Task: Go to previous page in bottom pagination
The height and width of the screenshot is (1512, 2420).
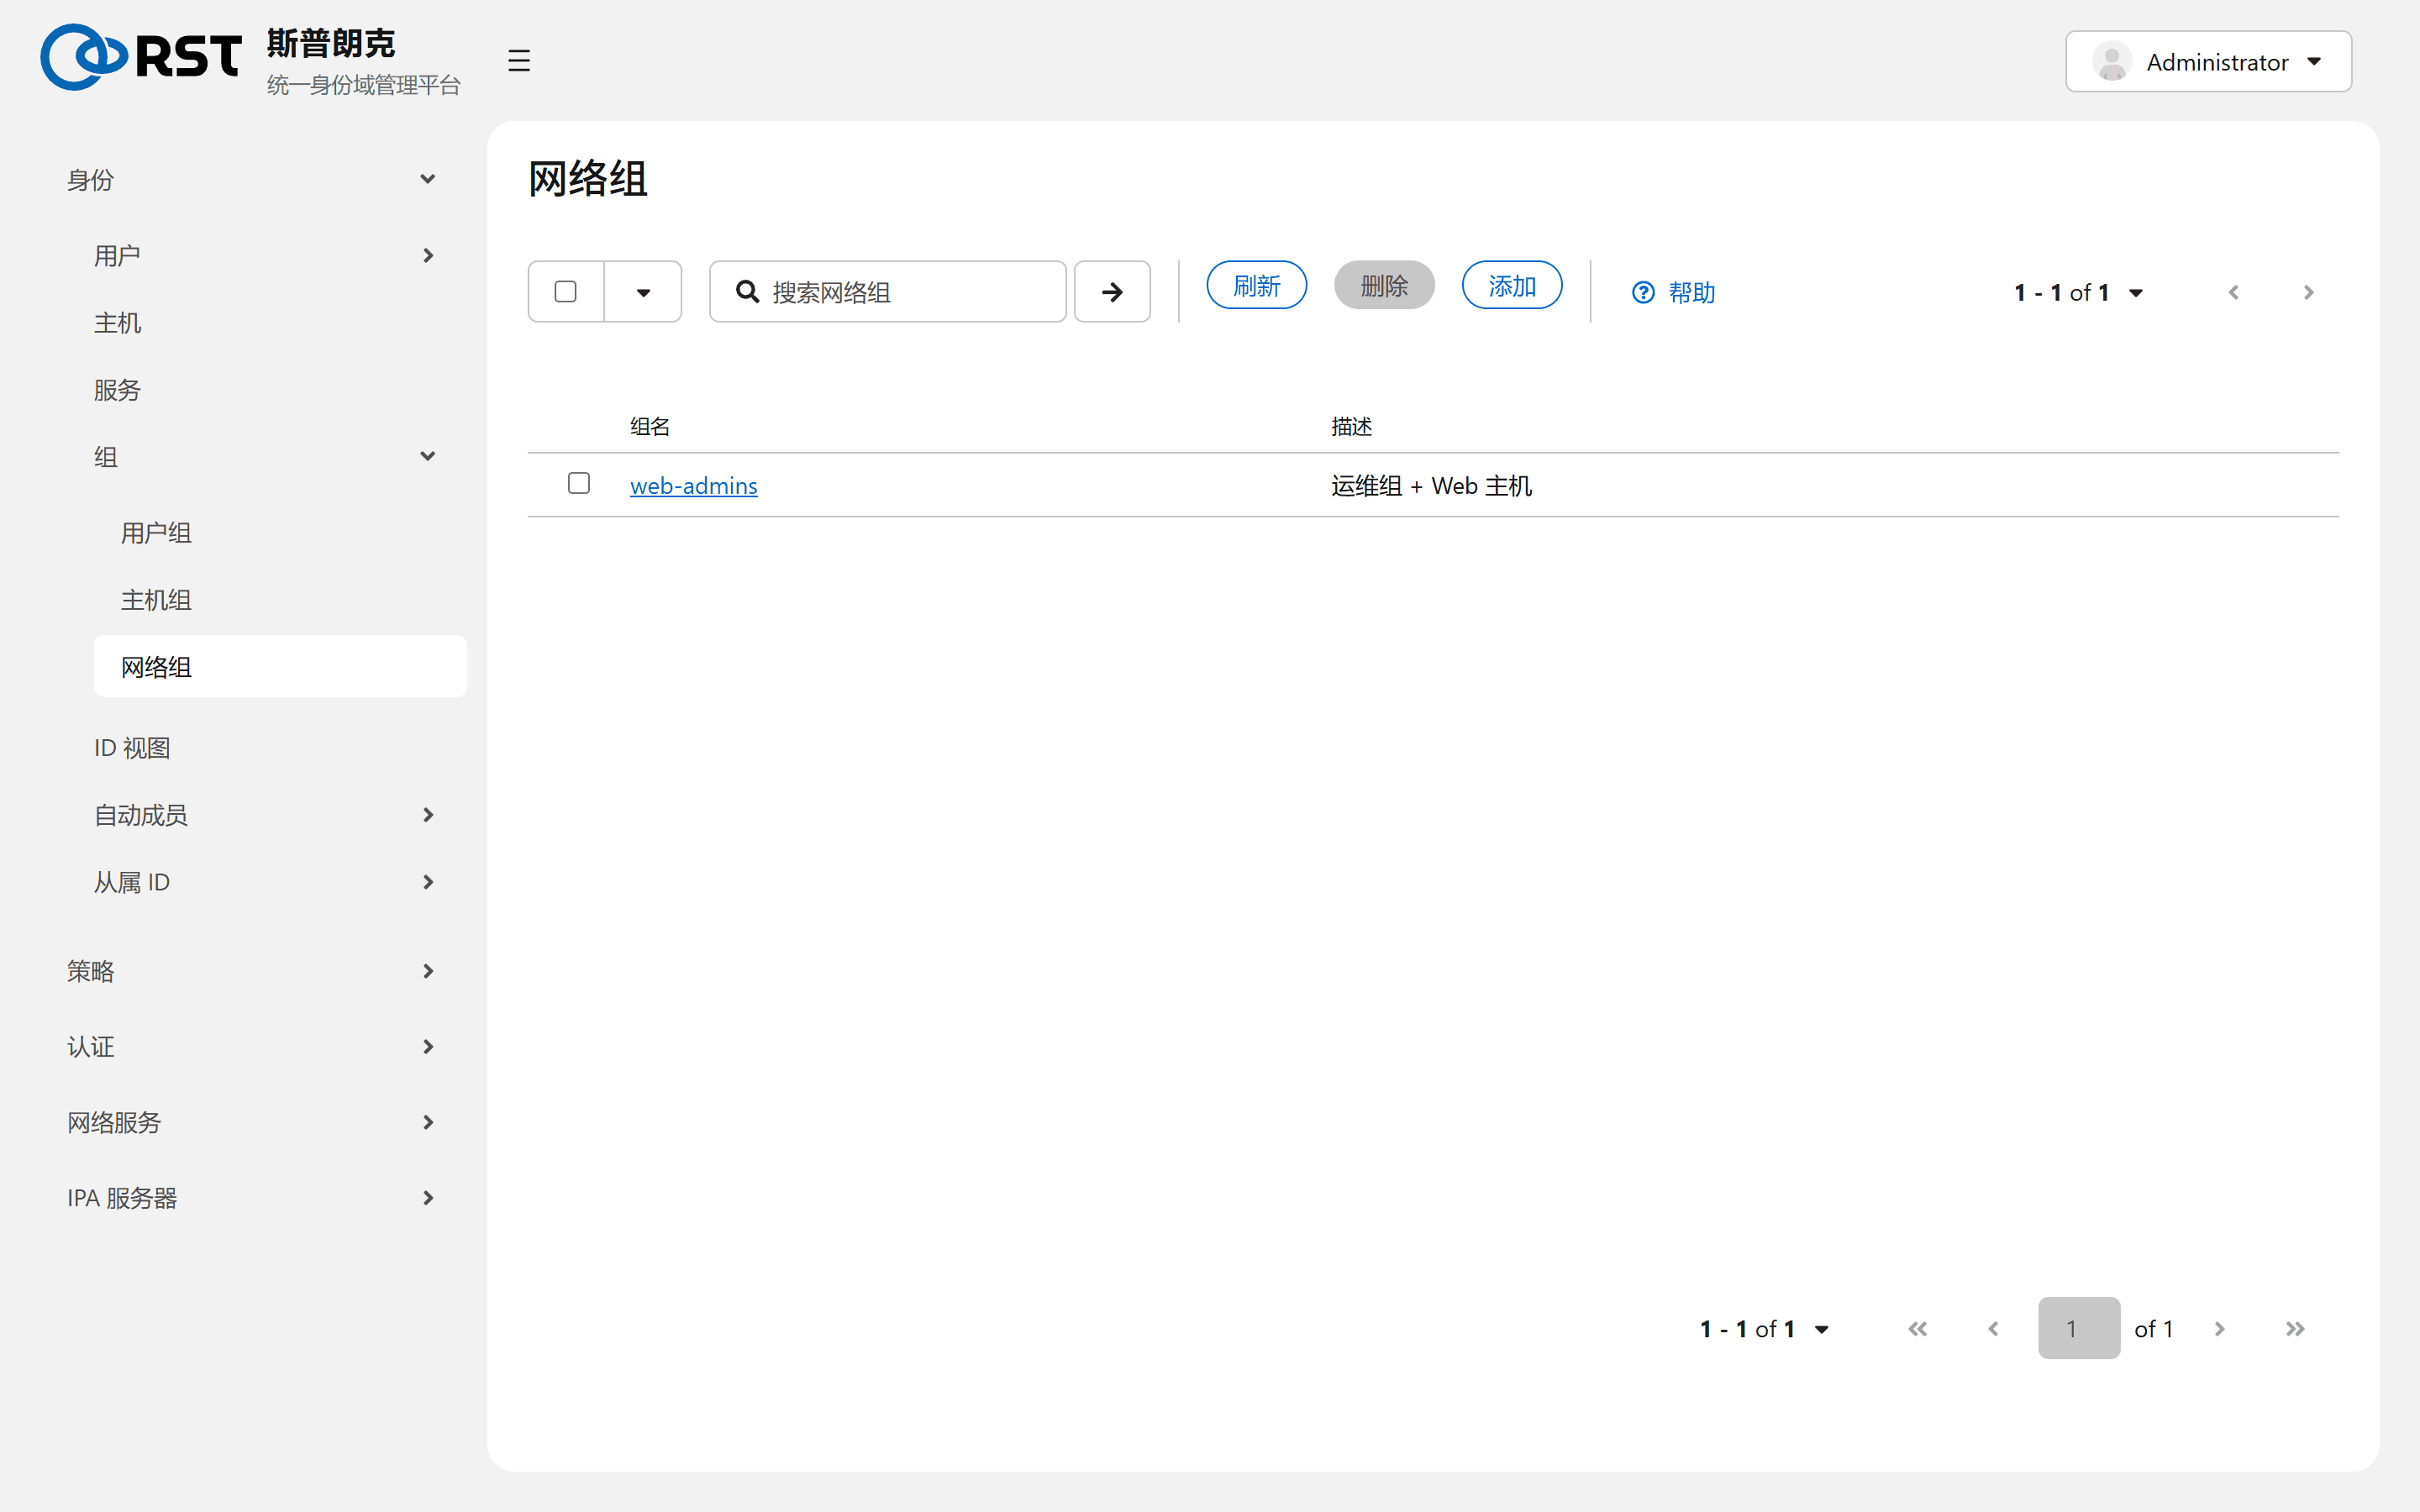Action: tap(1993, 1329)
